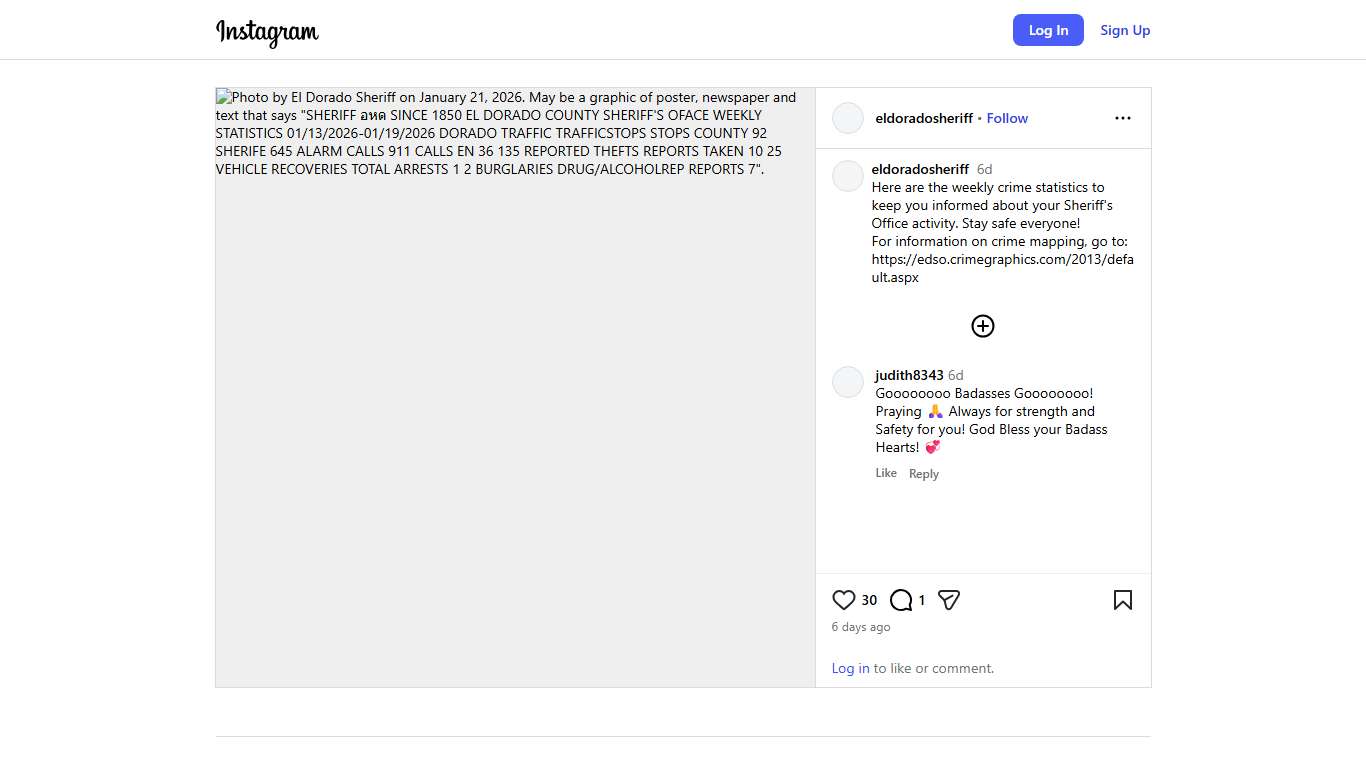Click eldoradosheriff avatar beside the caption
The width and height of the screenshot is (1366, 768).
pyautogui.click(x=848, y=176)
